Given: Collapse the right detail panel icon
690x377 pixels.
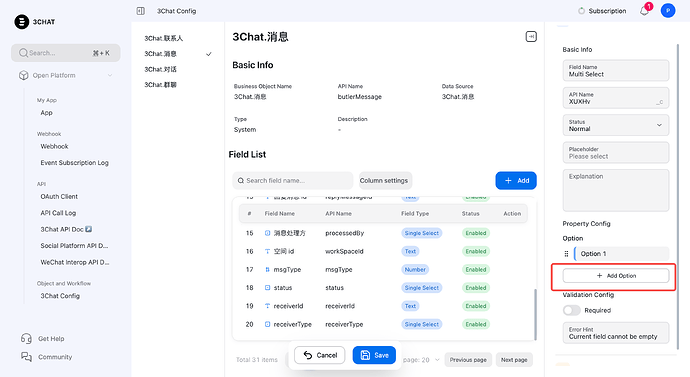Looking at the screenshot, I should pos(531,37).
